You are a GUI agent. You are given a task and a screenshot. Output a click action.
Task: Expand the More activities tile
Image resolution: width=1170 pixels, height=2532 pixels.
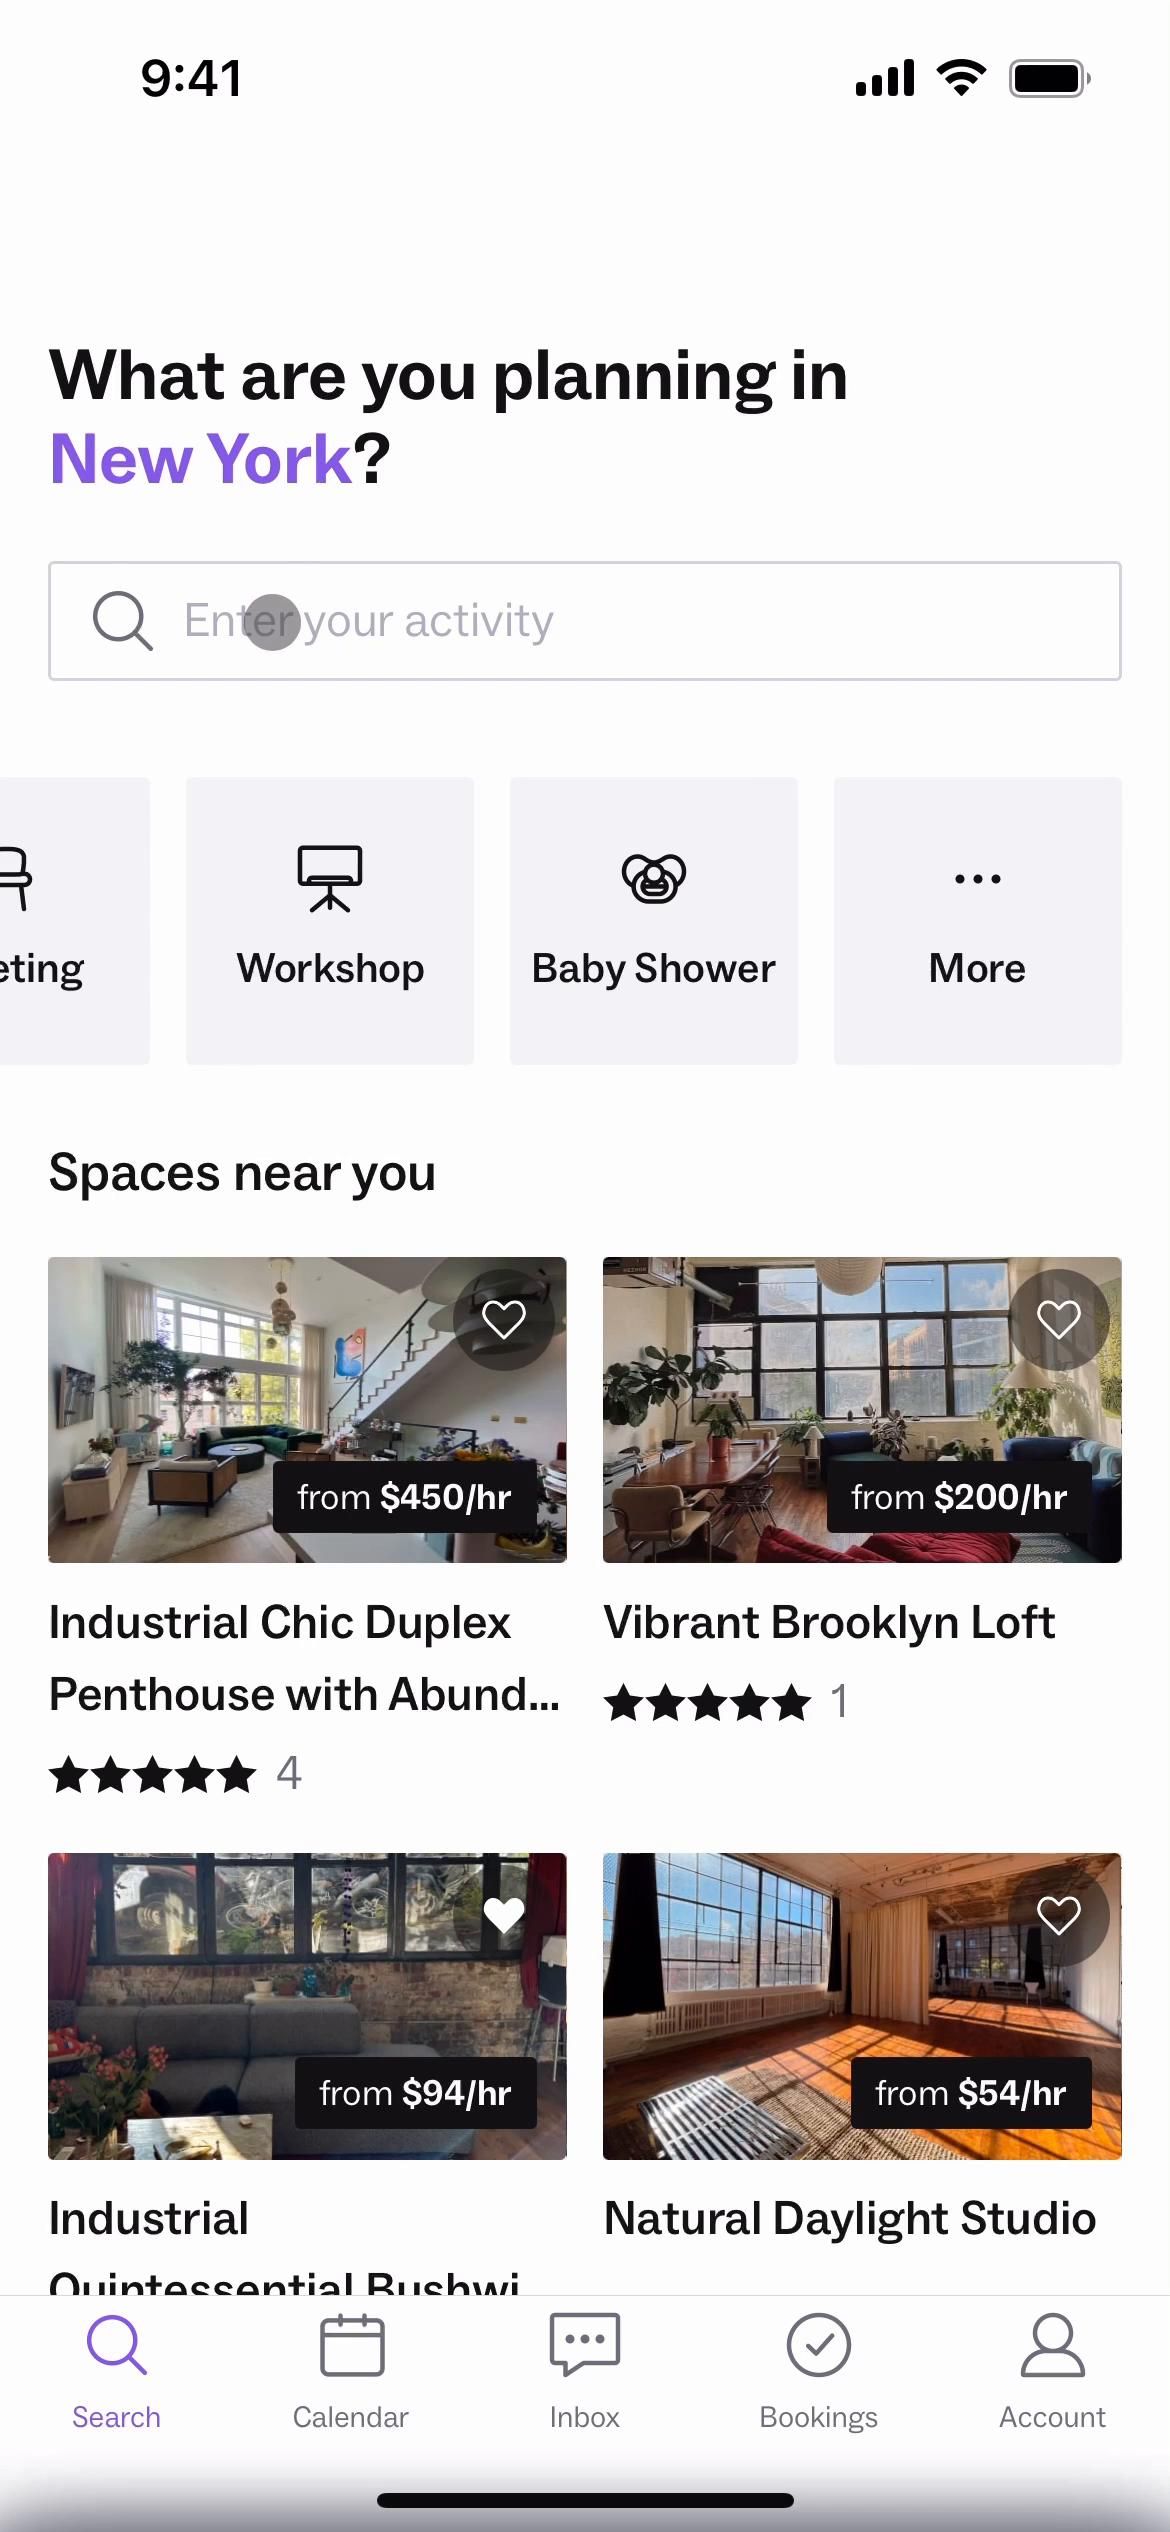click(x=977, y=921)
